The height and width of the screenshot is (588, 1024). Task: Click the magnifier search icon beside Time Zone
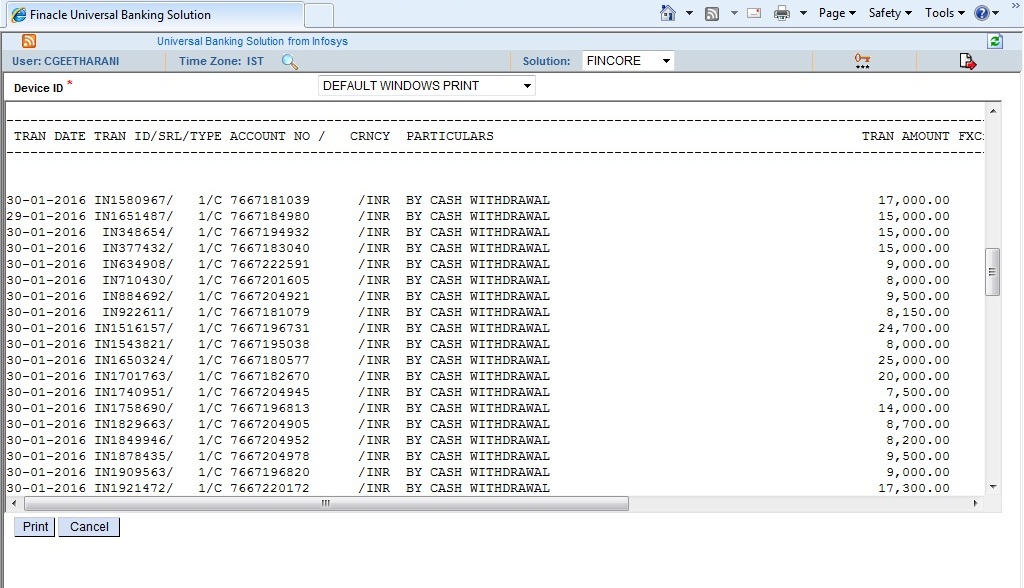click(x=290, y=61)
